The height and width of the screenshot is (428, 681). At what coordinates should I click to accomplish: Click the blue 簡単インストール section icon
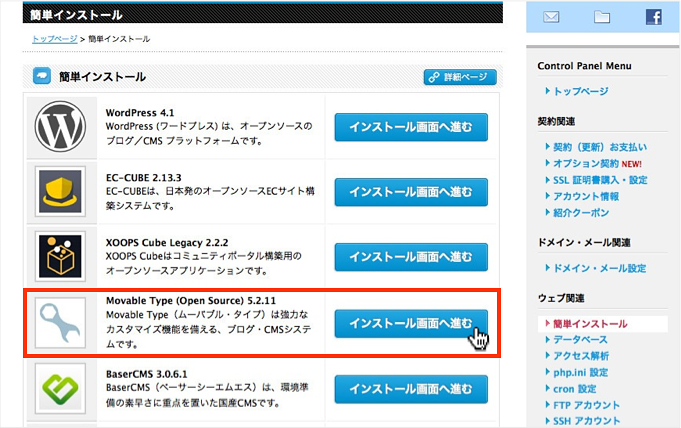[x=42, y=76]
